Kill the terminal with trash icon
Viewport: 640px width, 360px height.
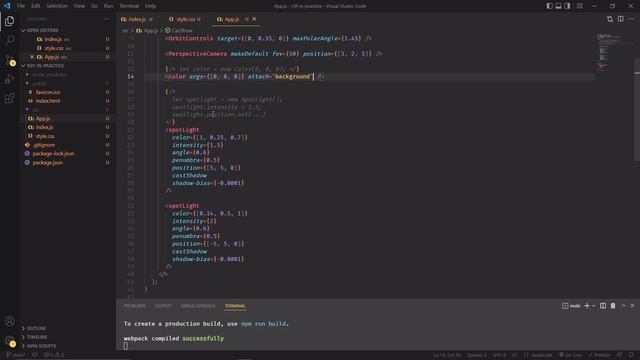coord(613,306)
